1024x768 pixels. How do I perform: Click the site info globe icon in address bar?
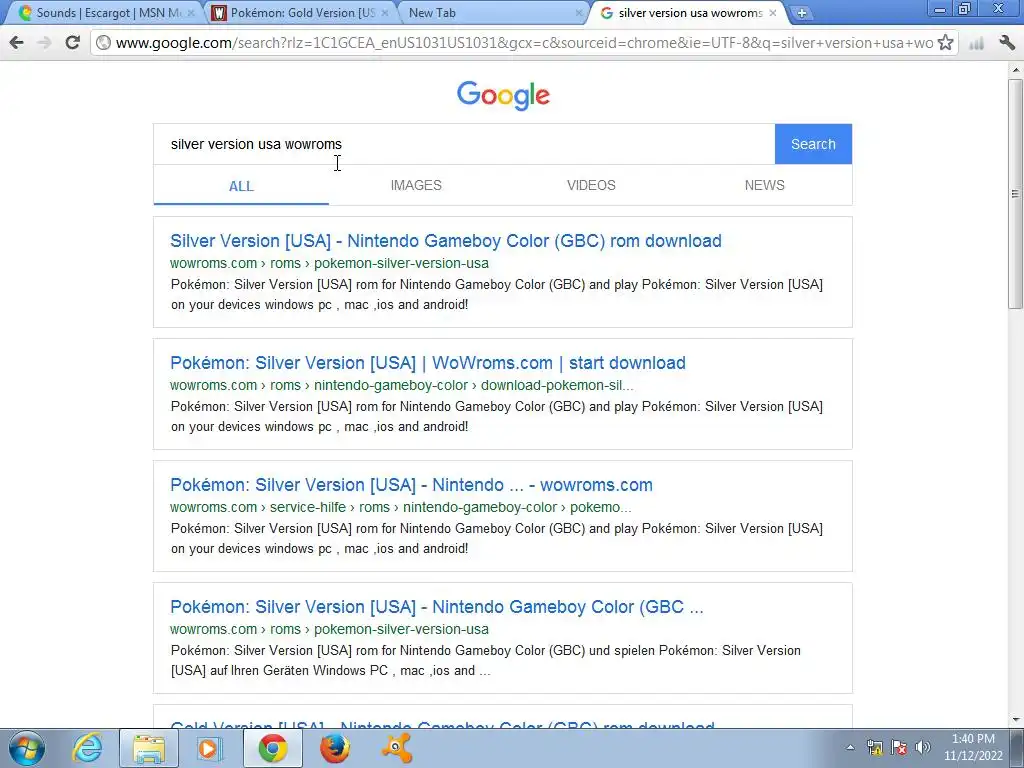[x=103, y=43]
